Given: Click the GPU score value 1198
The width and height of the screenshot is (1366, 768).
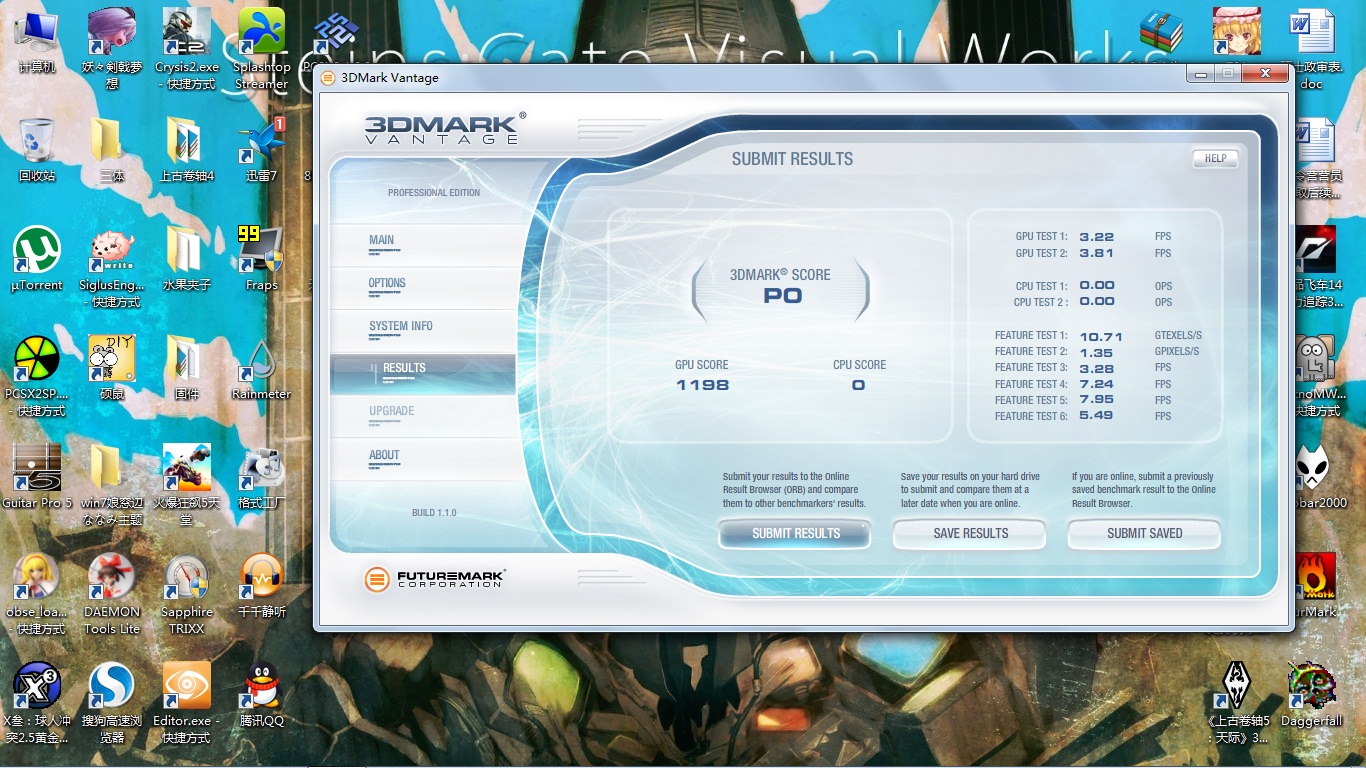Looking at the screenshot, I should [702, 385].
